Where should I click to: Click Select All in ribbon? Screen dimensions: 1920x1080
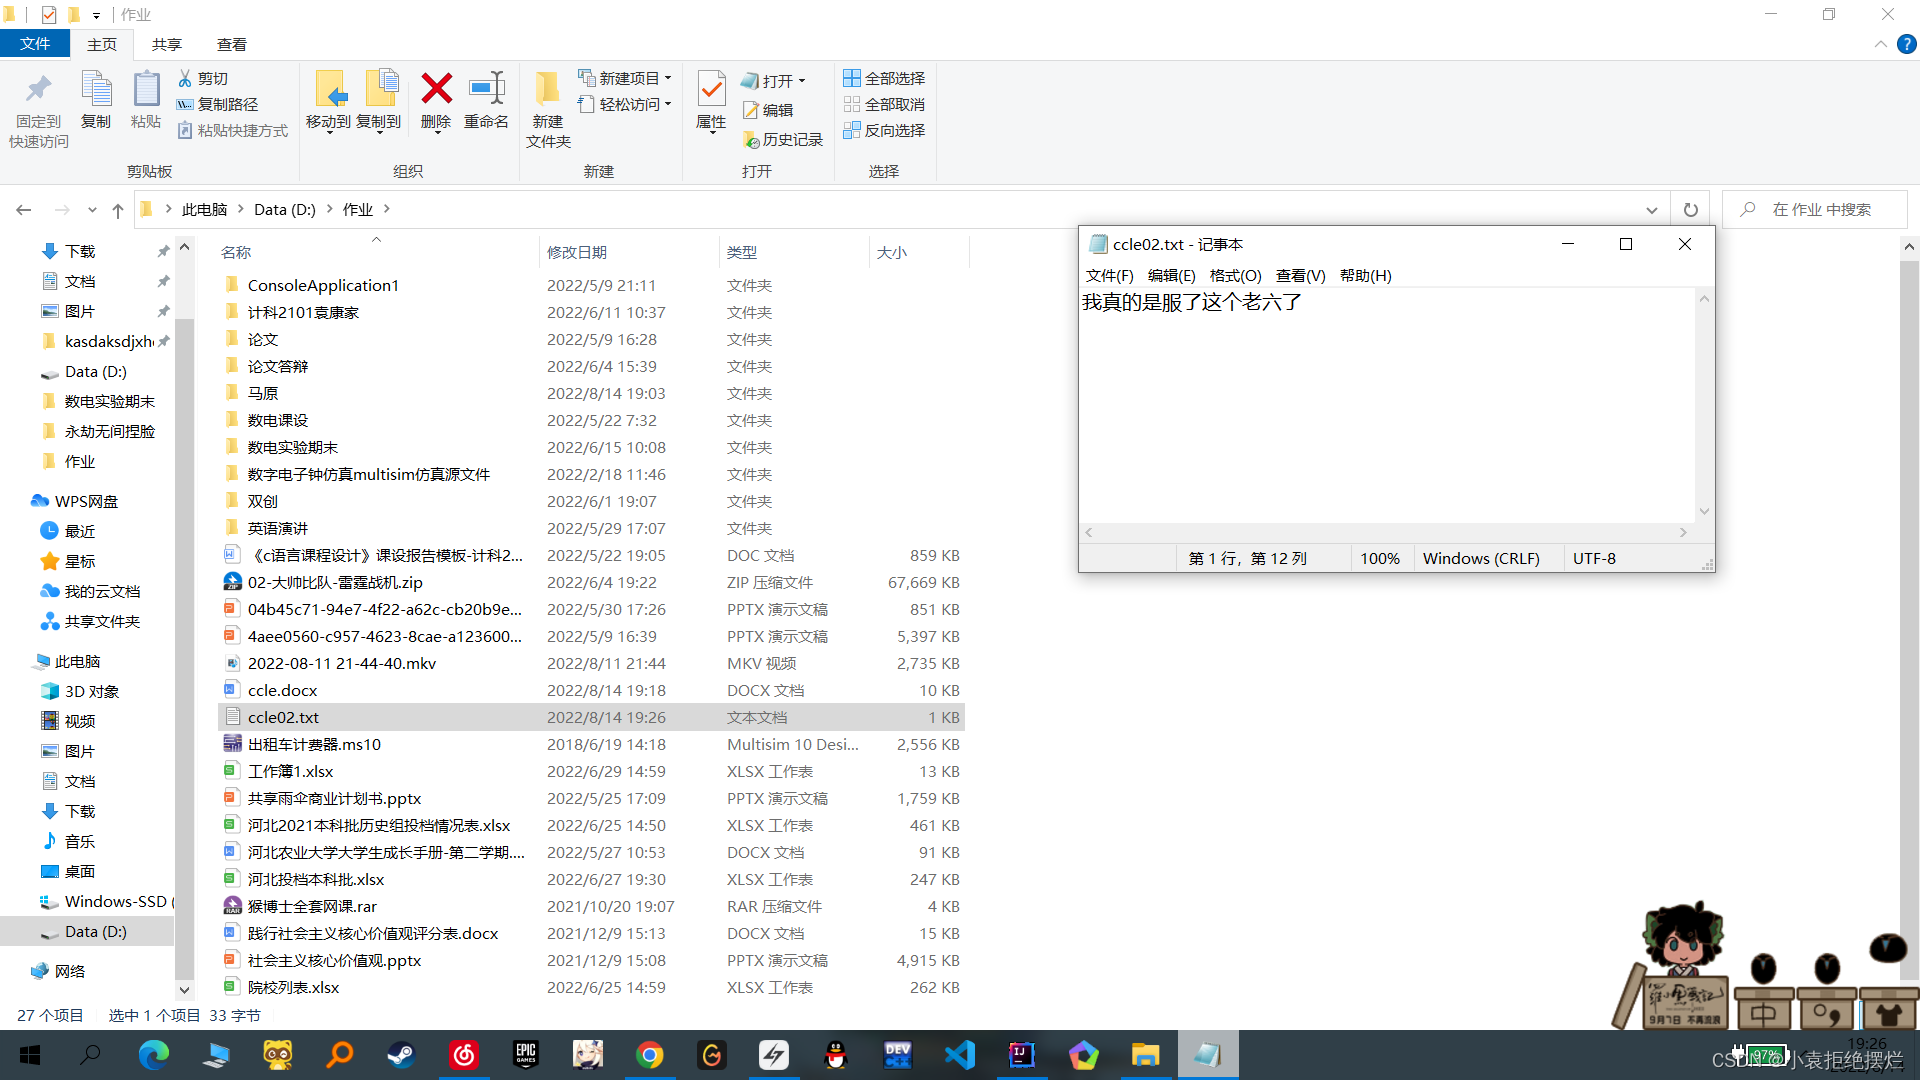[x=884, y=78]
